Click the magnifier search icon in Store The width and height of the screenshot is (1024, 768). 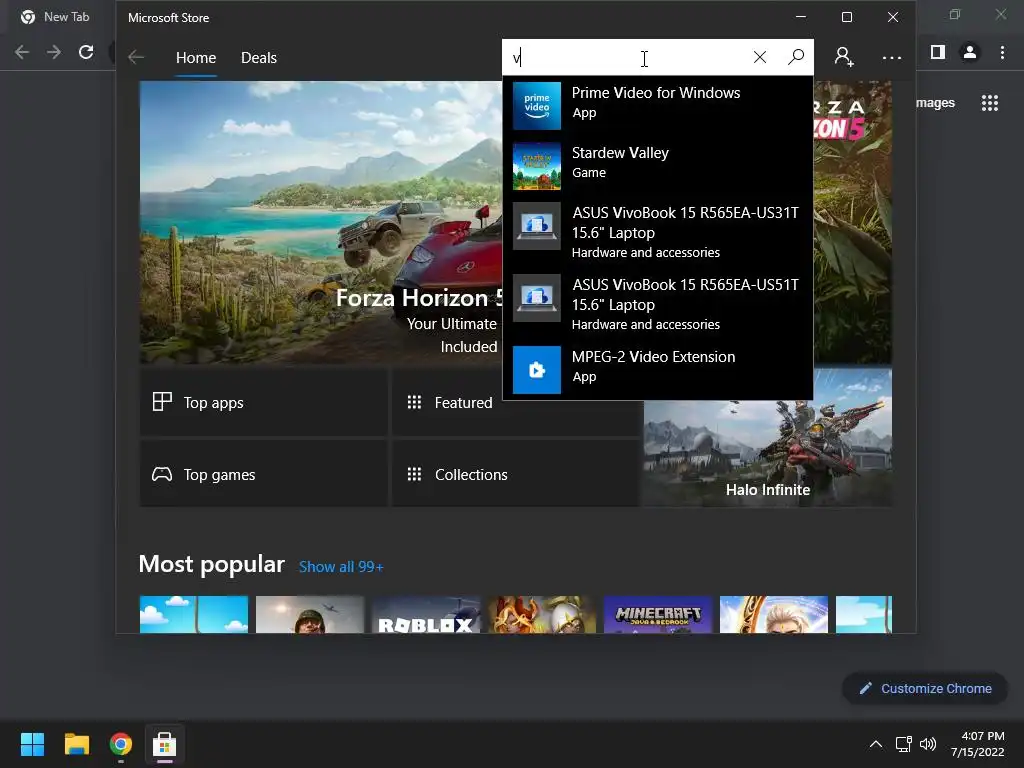pos(795,57)
